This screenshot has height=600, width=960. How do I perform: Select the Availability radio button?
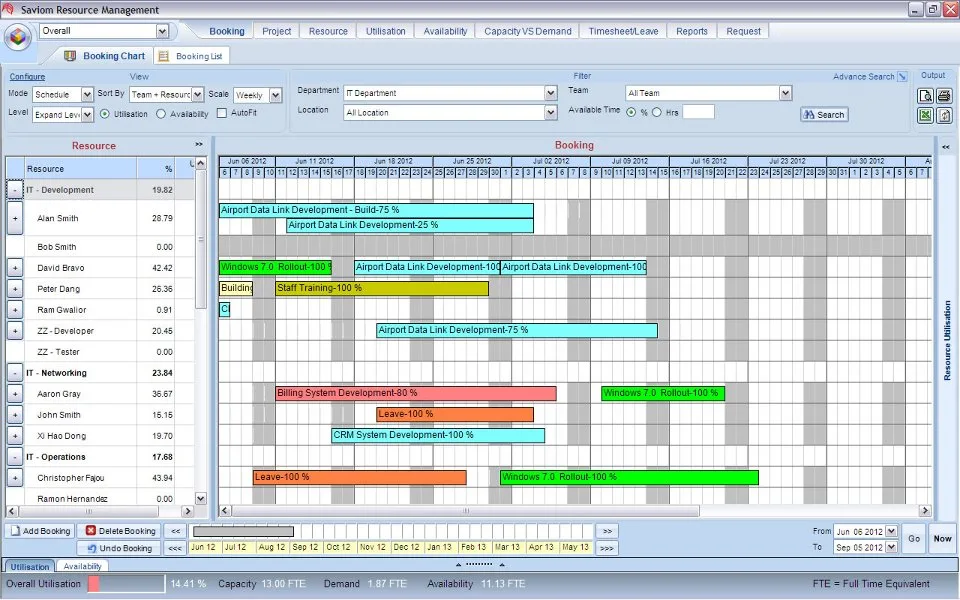point(161,114)
